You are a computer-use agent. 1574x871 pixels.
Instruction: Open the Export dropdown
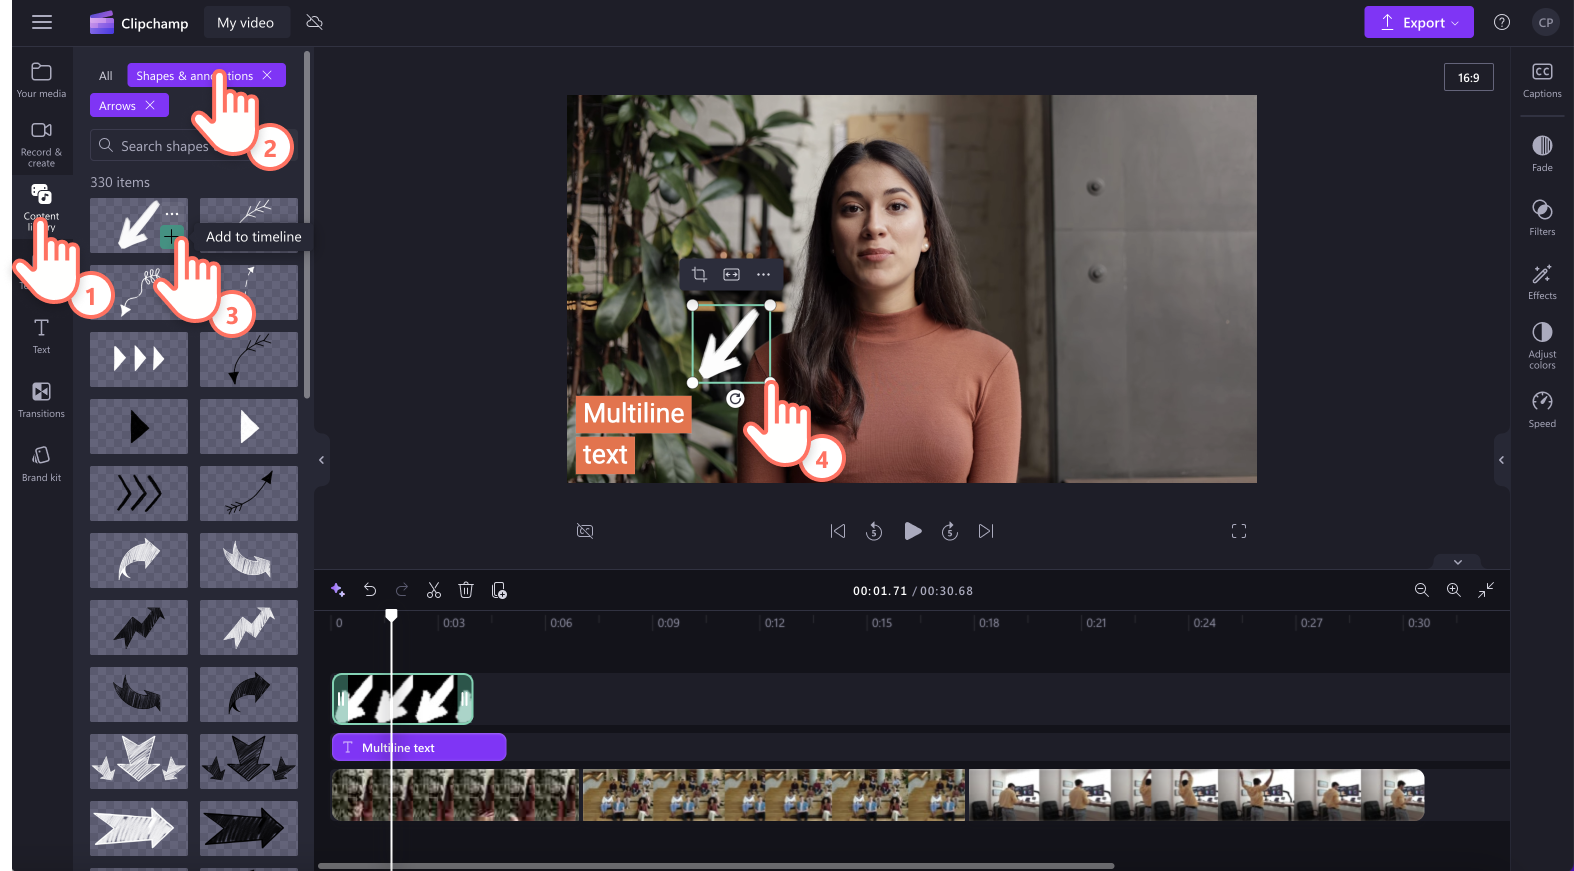(x=1419, y=22)
